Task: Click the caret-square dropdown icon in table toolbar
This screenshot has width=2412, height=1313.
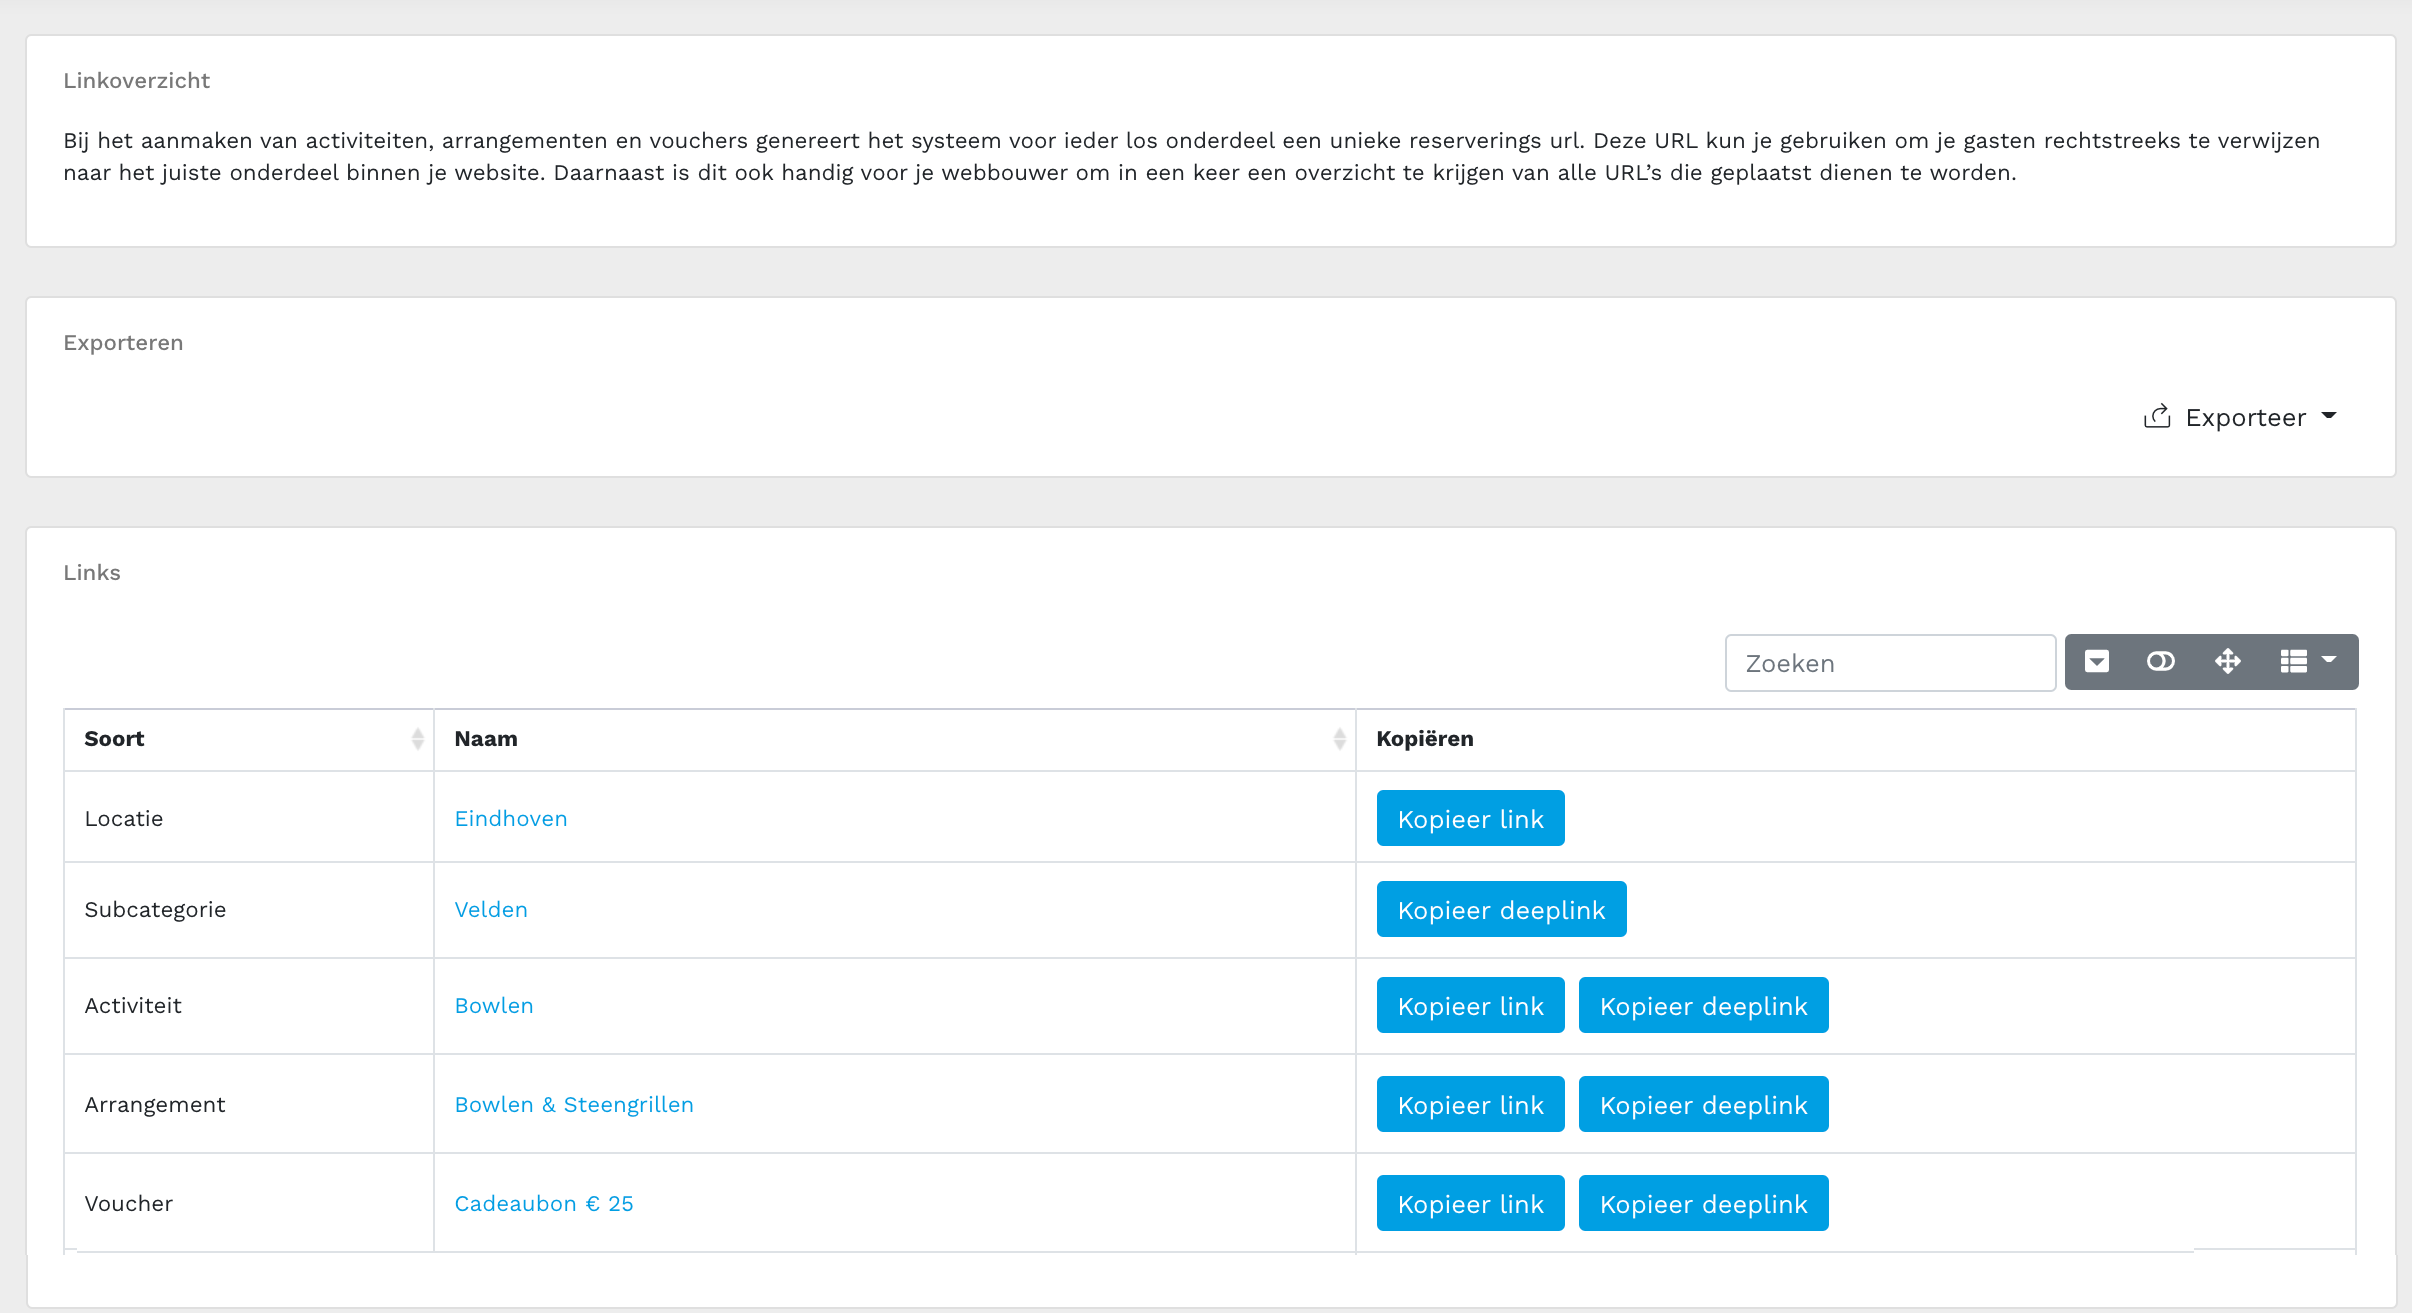Action: click(x=2097, y=662)
